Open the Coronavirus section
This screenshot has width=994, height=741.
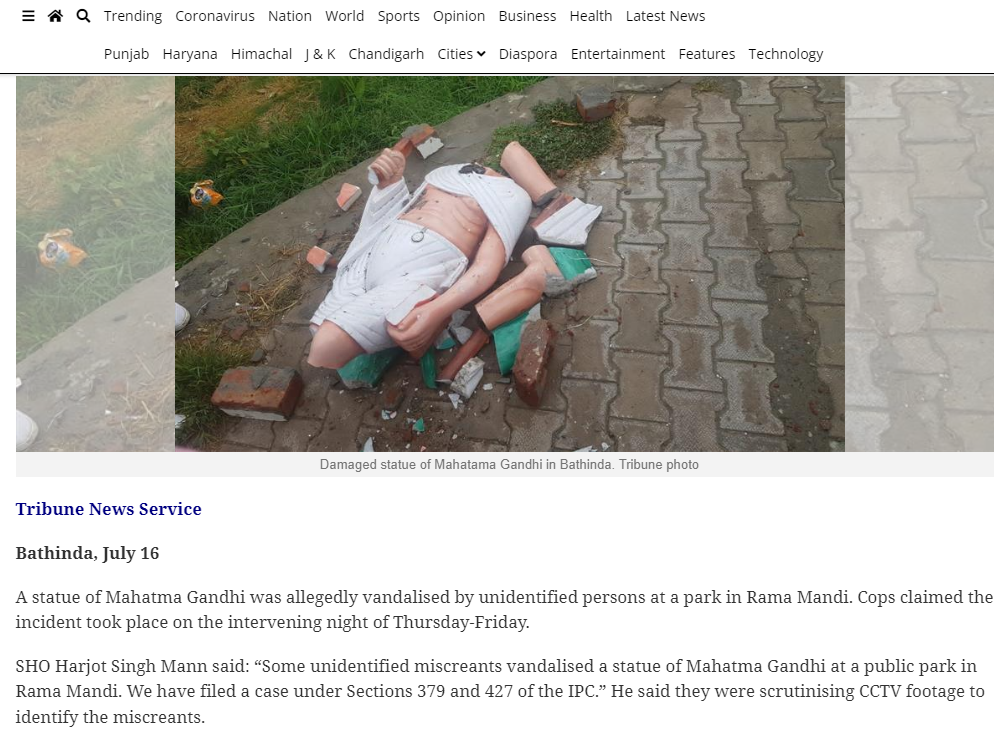(215, 16)
